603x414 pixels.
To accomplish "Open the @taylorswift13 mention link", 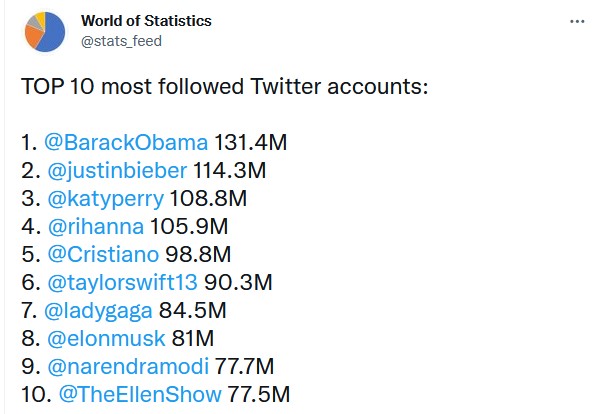I will pos(122,283).
